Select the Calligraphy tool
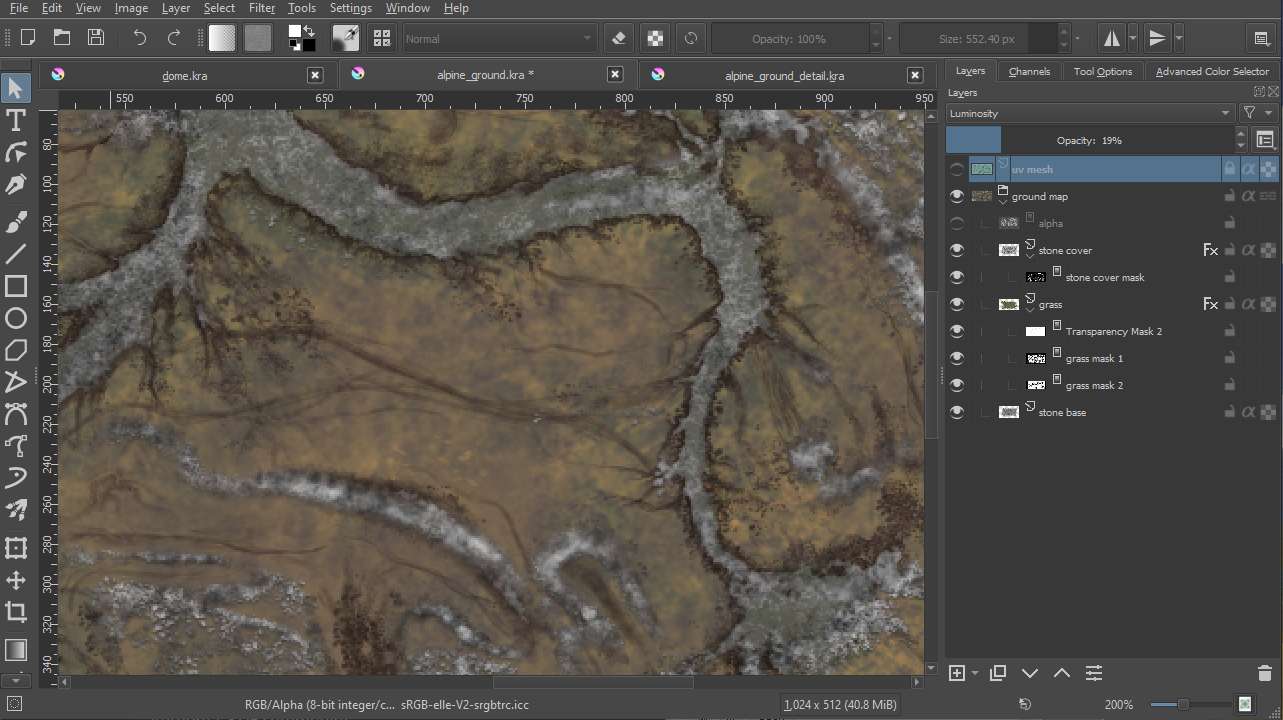The image size is (1283, 720). pyautogui.click(x=16, y=186)
